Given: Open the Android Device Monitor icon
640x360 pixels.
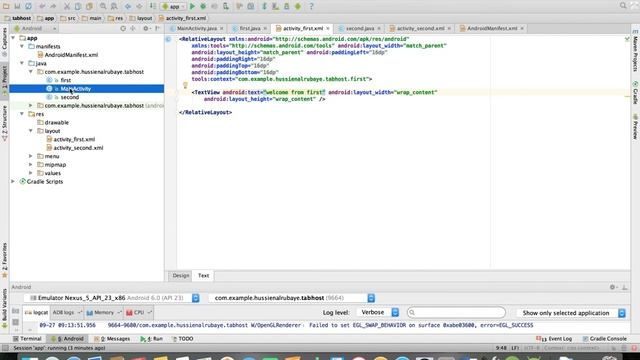Looking at the screenshot, I should (298, 6).
